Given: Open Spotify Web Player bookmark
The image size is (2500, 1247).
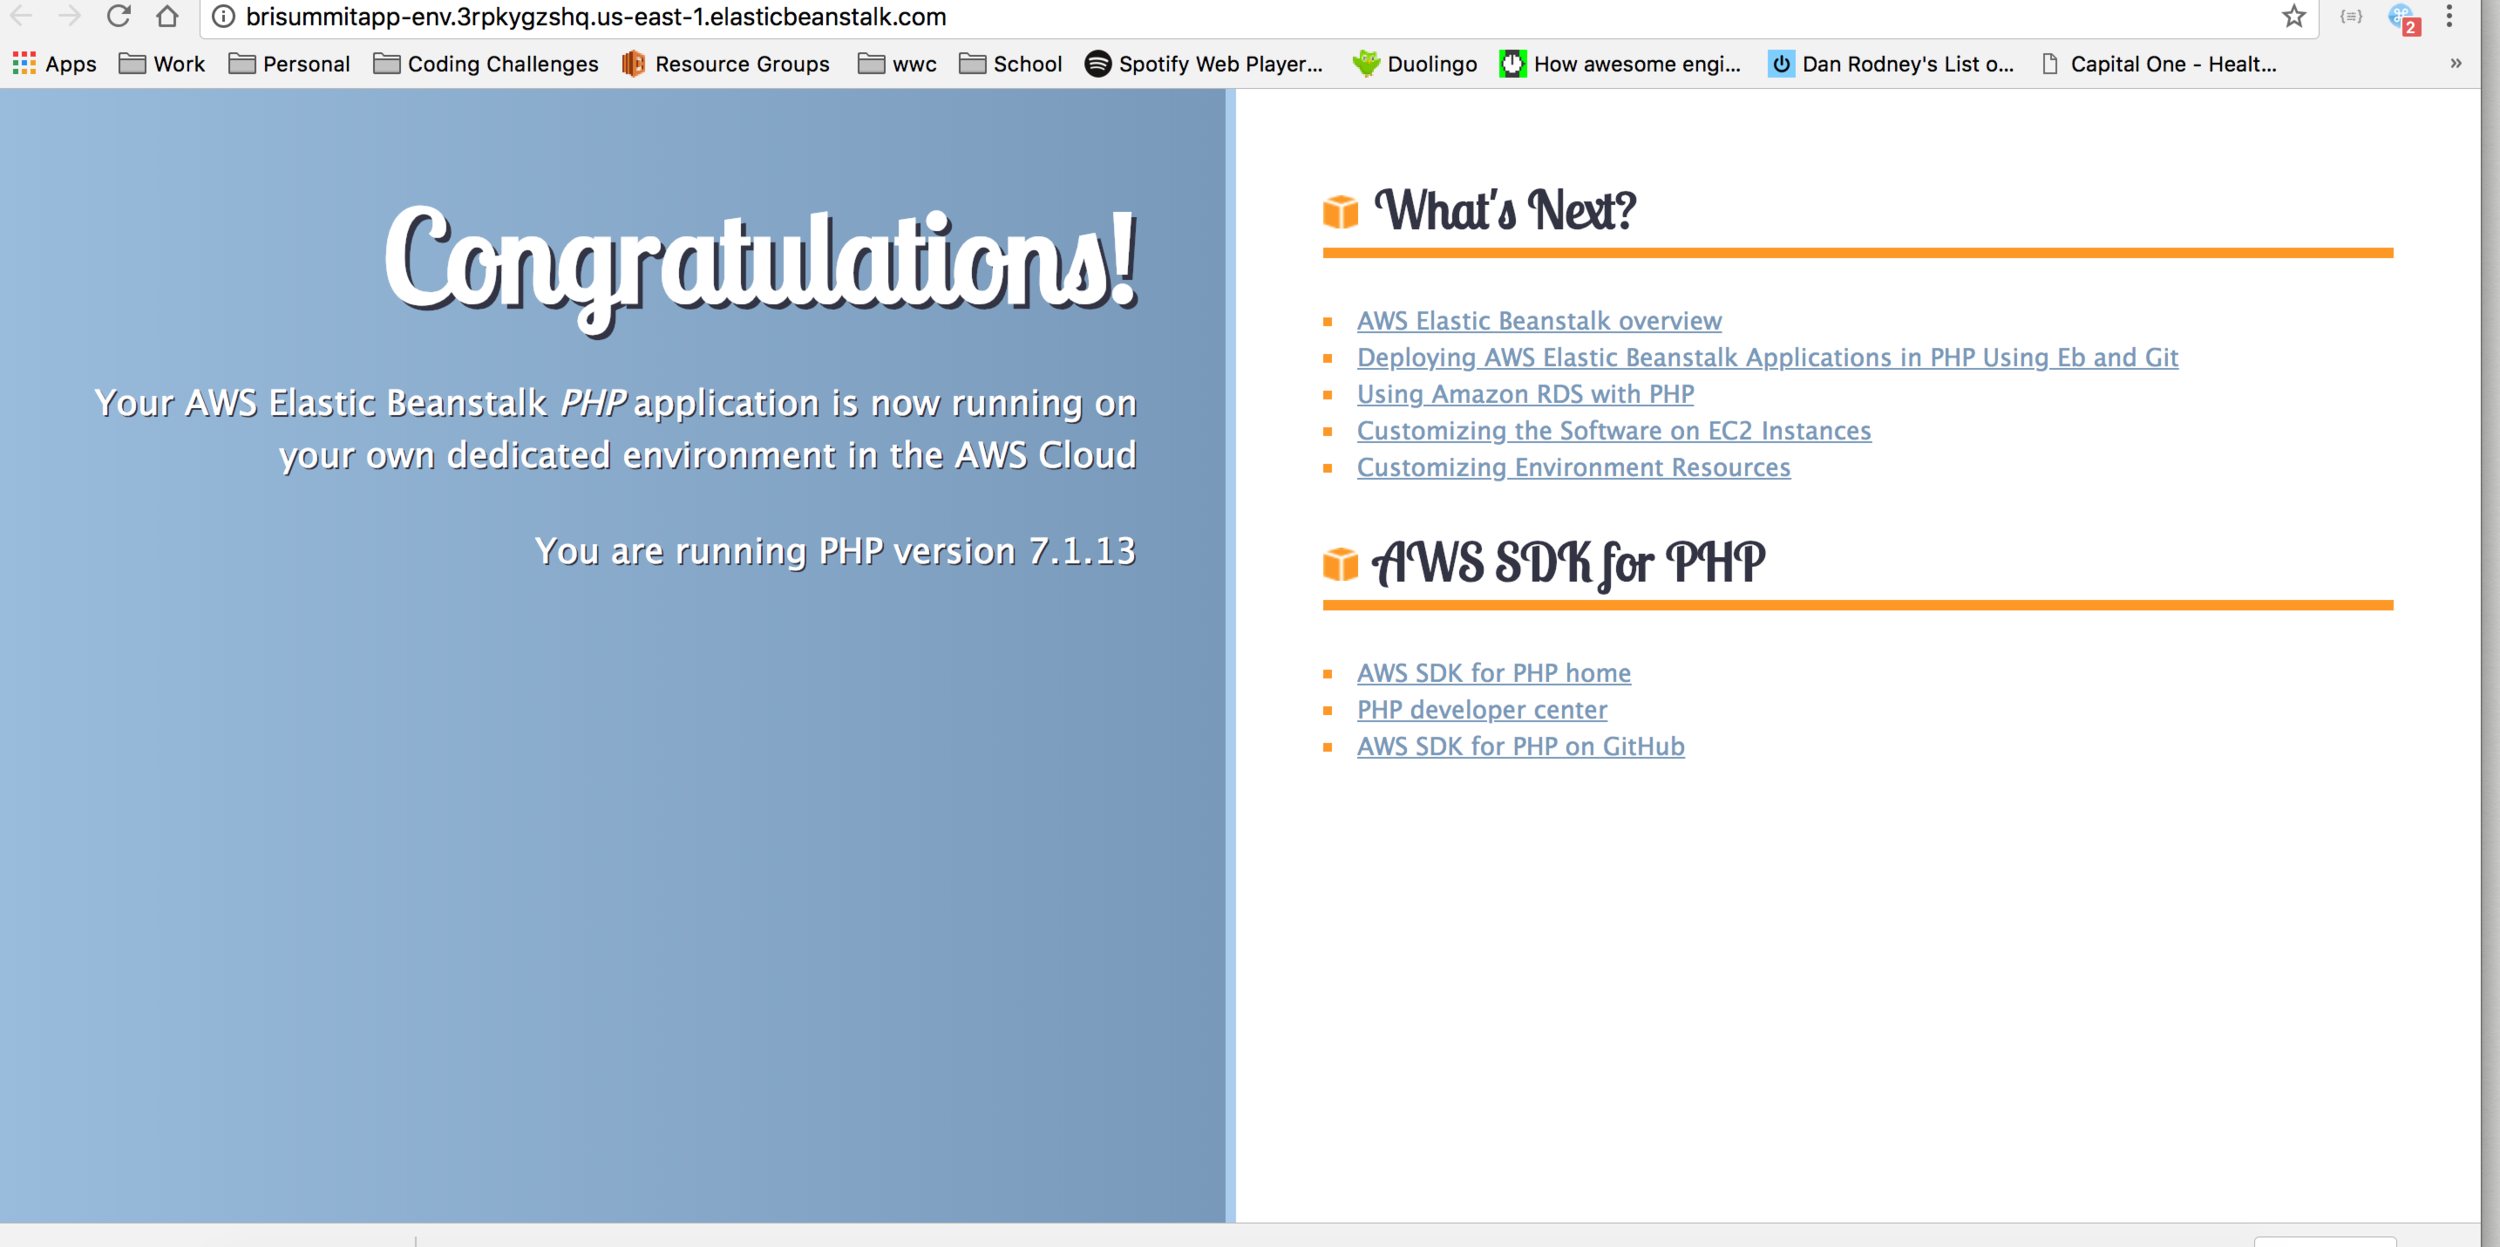Looking at the screenshot, I should coord(1204,64).
